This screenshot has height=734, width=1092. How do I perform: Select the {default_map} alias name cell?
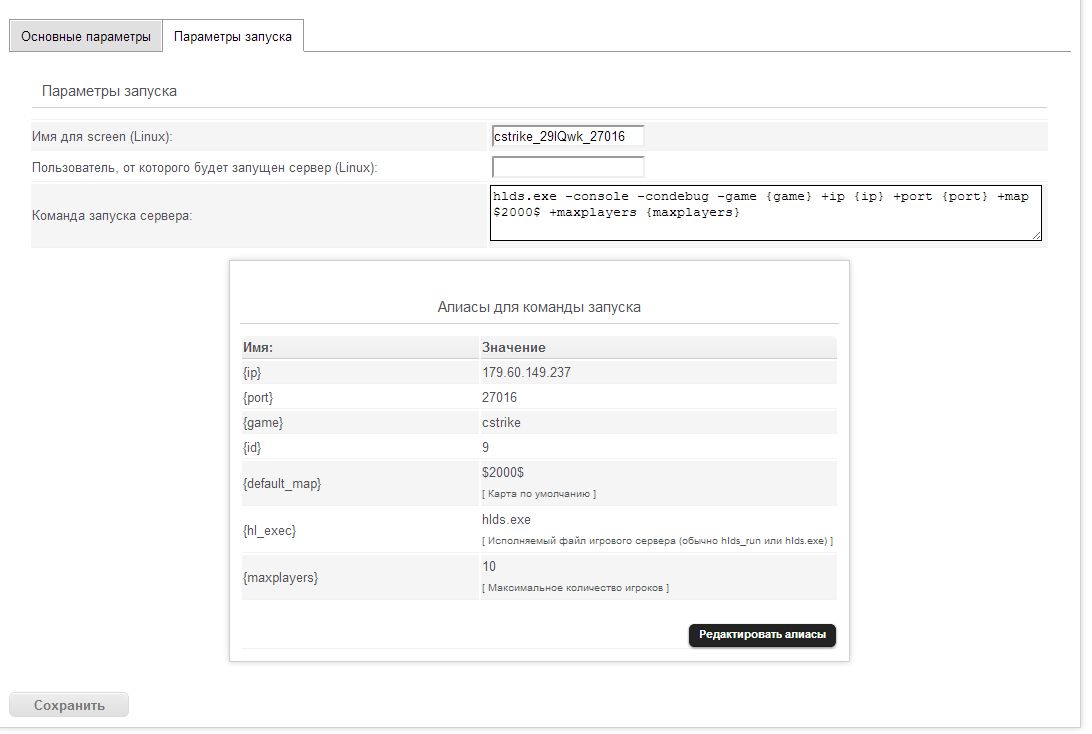281,483
